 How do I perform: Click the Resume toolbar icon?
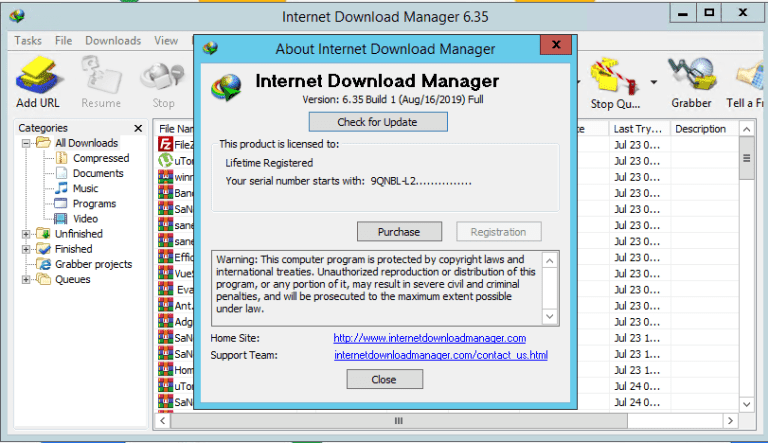101,82
